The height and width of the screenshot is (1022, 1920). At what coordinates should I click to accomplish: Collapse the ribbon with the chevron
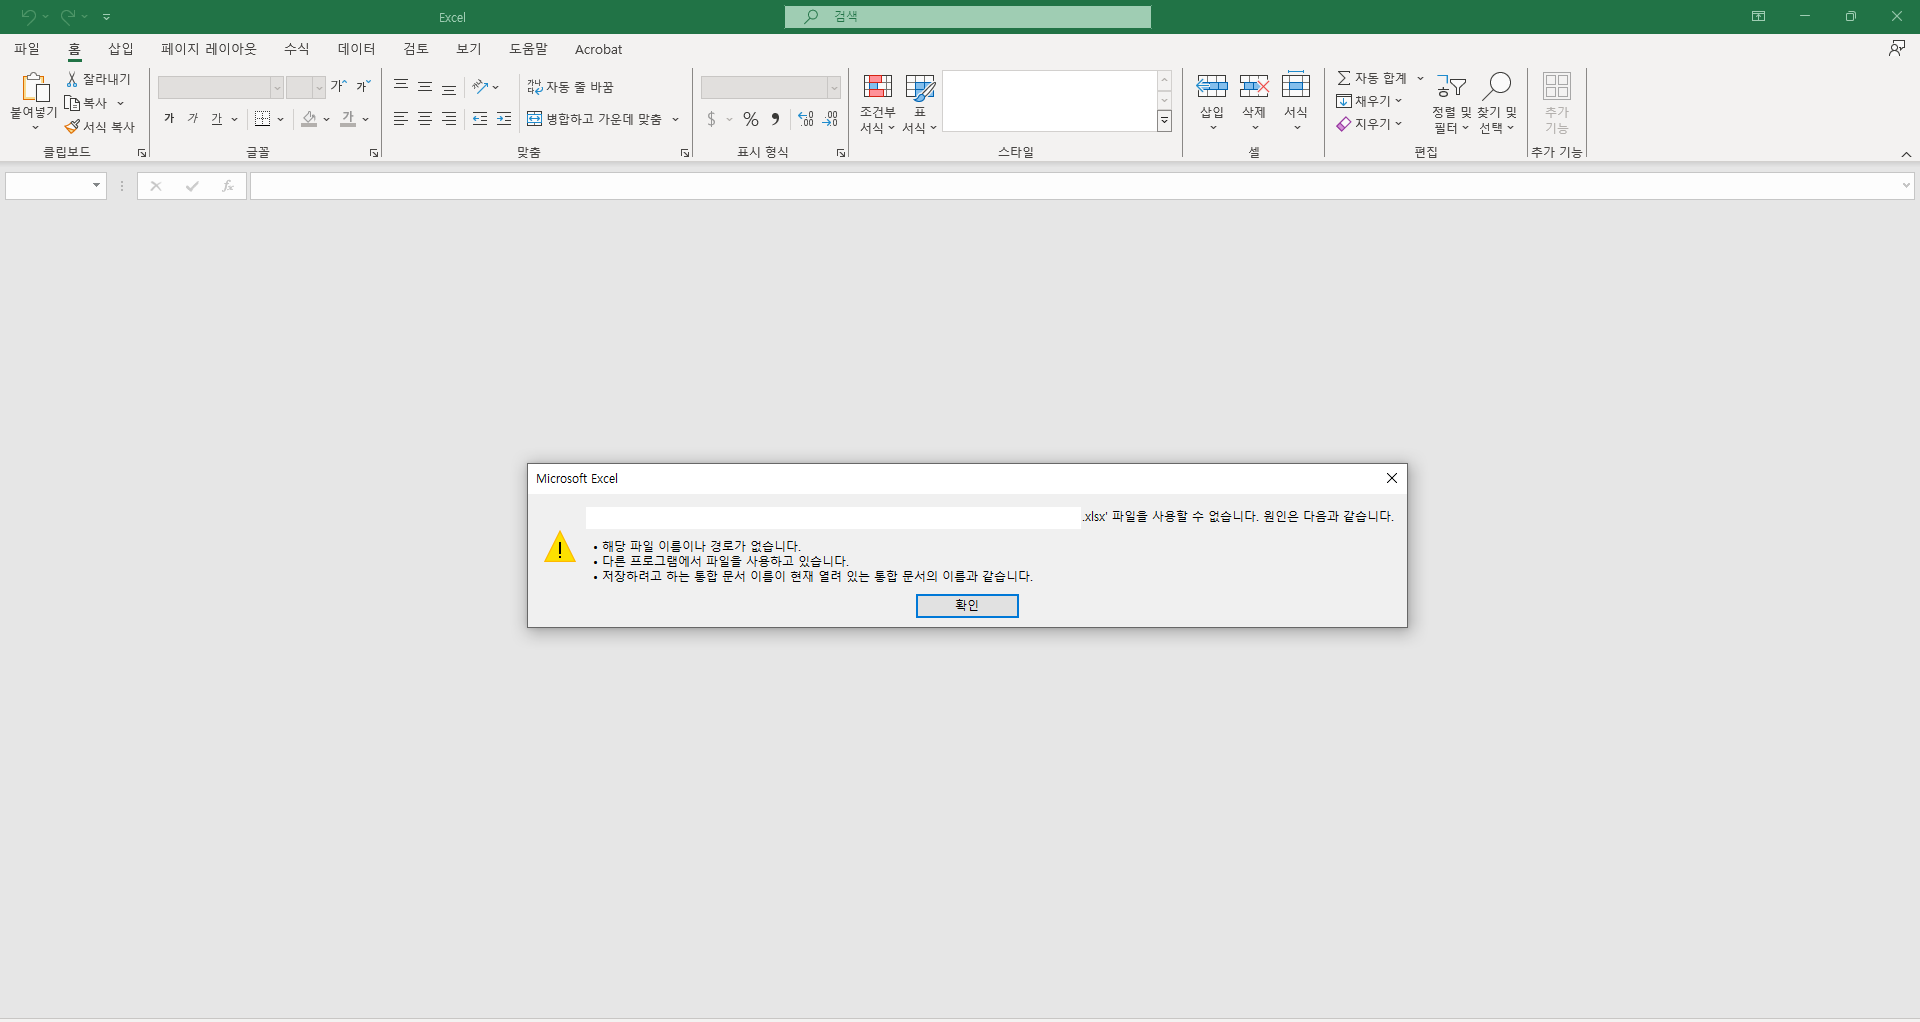click(1906, 154)
